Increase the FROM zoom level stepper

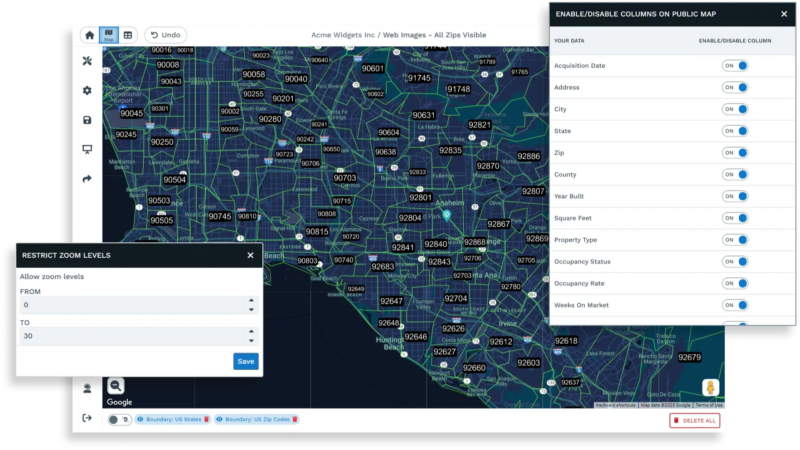point(251,300)
